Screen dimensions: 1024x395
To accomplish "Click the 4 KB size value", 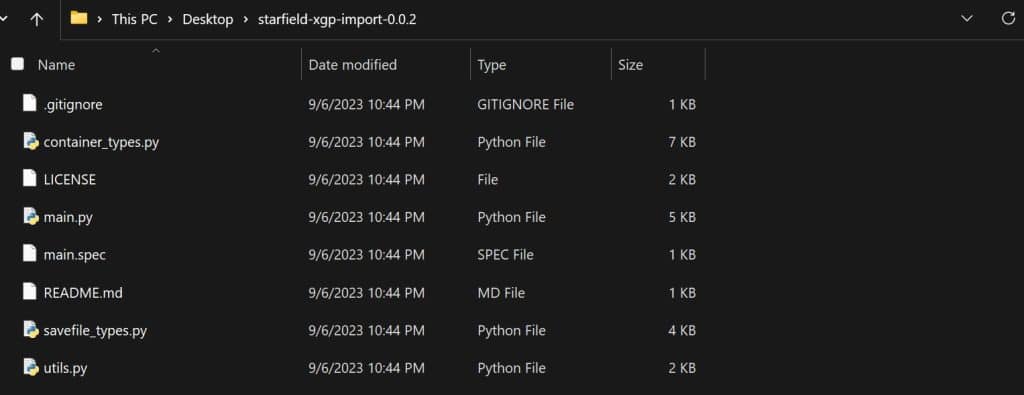I will pyautogui.click(x=682, y=330).
